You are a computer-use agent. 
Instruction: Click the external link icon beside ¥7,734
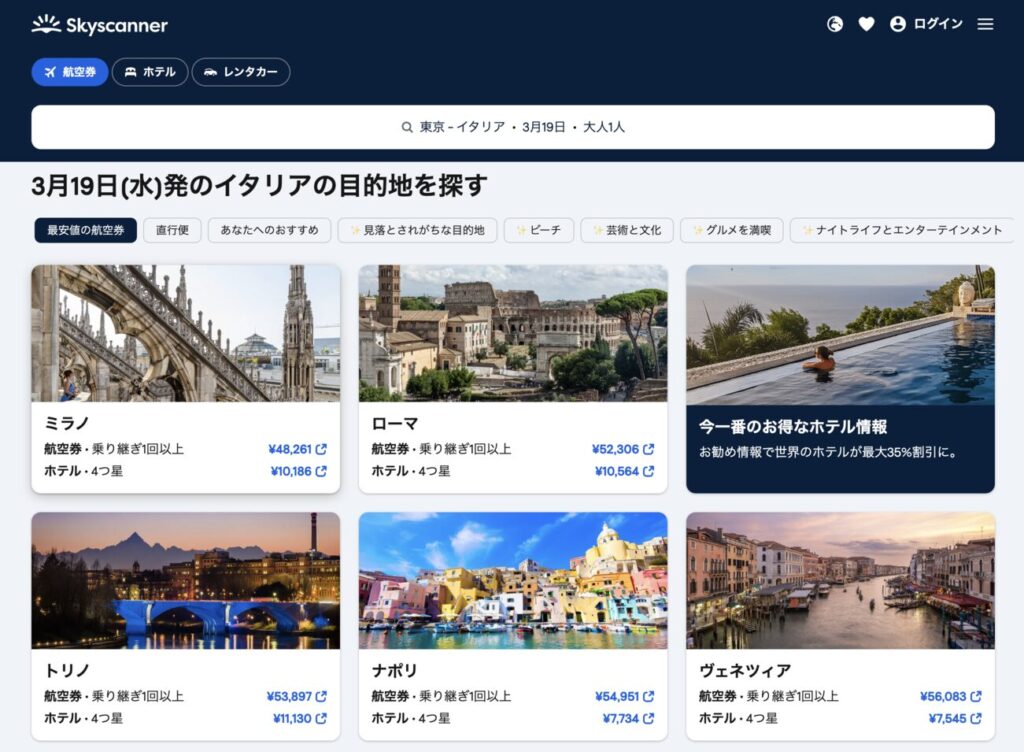click(x=648, y=718)
